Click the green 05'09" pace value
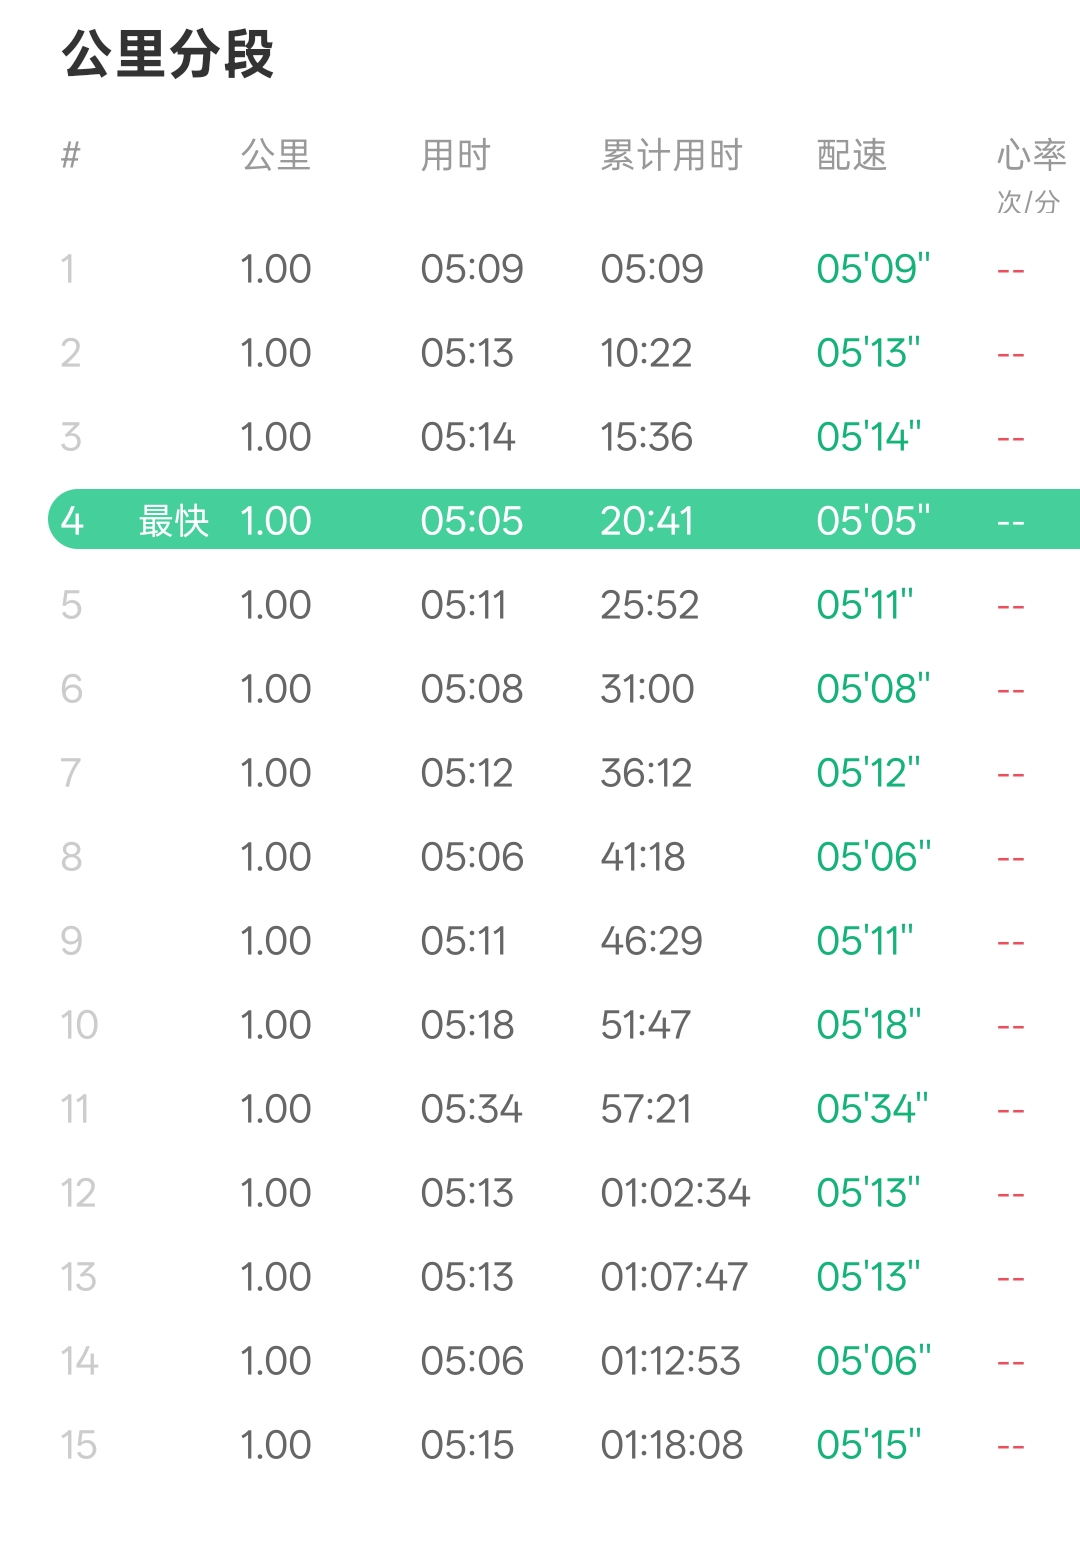The image size is (1080, 1556). [x=873, y=269]
